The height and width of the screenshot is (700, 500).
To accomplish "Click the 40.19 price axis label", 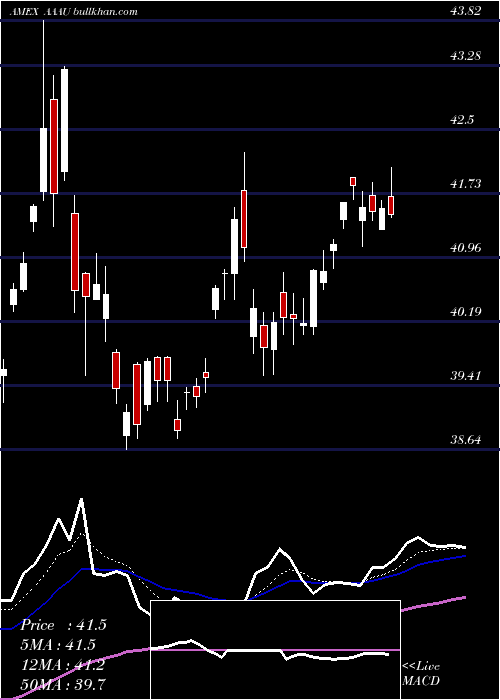I will [466, 312].
